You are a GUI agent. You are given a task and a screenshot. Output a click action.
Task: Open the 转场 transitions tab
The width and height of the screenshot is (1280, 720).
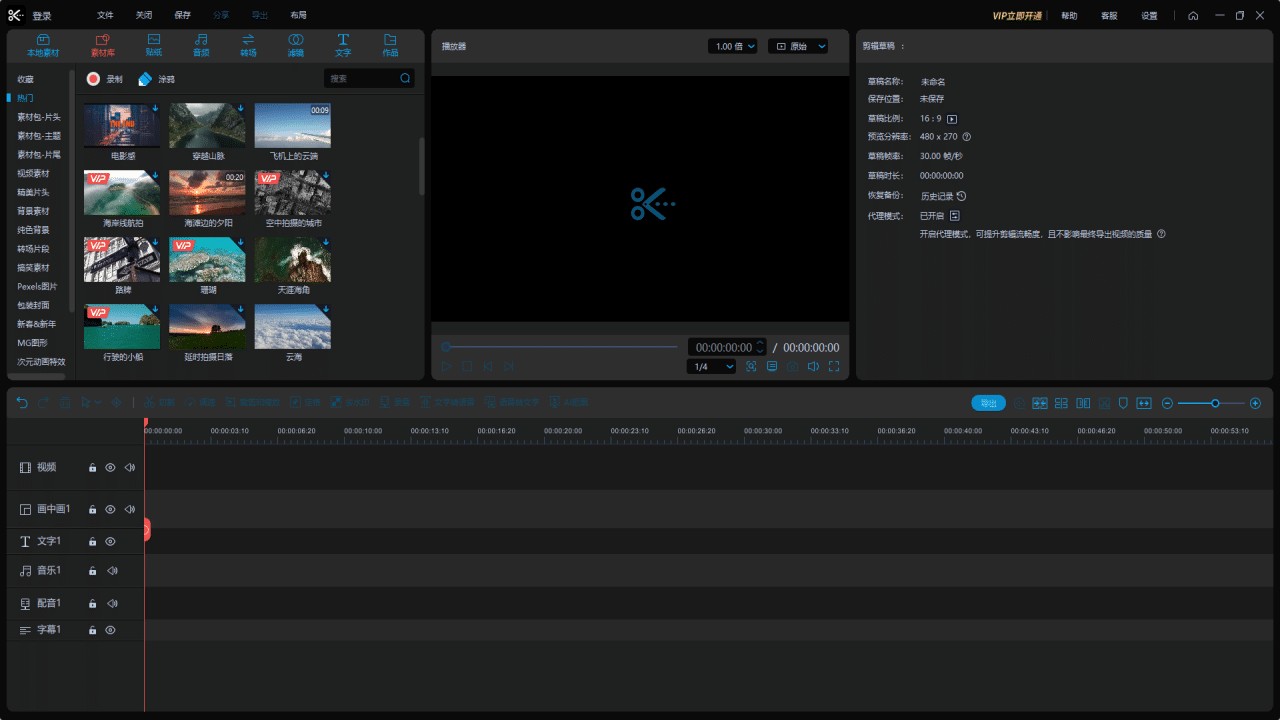pyautogui.click(x=248, y=45)
